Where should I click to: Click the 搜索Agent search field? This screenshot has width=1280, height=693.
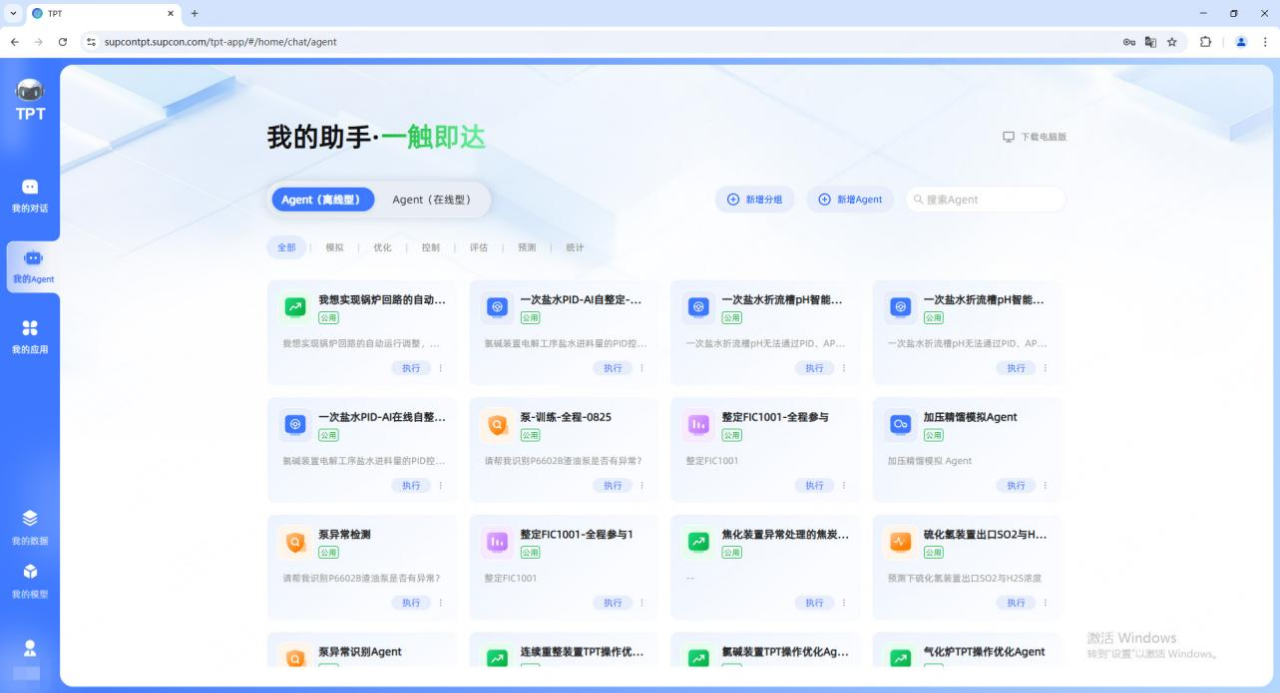coord(990,199)
